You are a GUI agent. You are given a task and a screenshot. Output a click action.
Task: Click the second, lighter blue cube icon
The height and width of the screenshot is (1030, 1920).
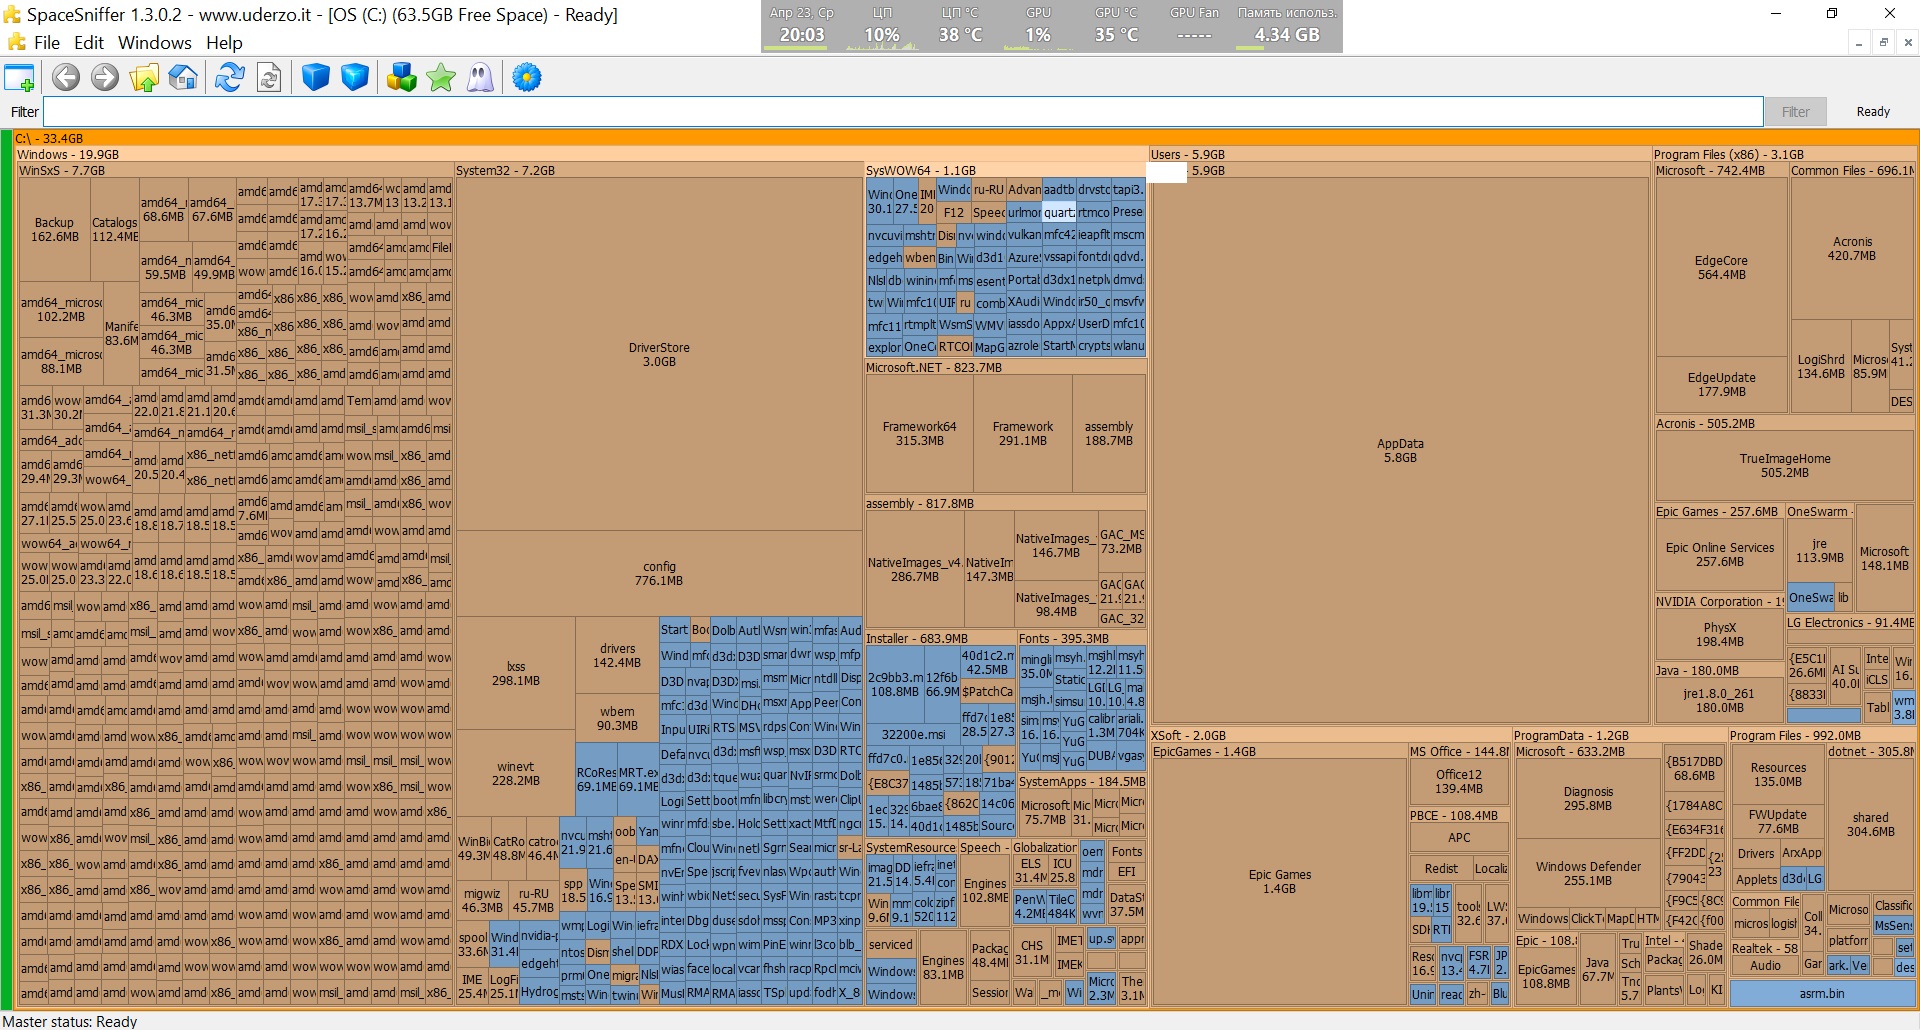355,77
